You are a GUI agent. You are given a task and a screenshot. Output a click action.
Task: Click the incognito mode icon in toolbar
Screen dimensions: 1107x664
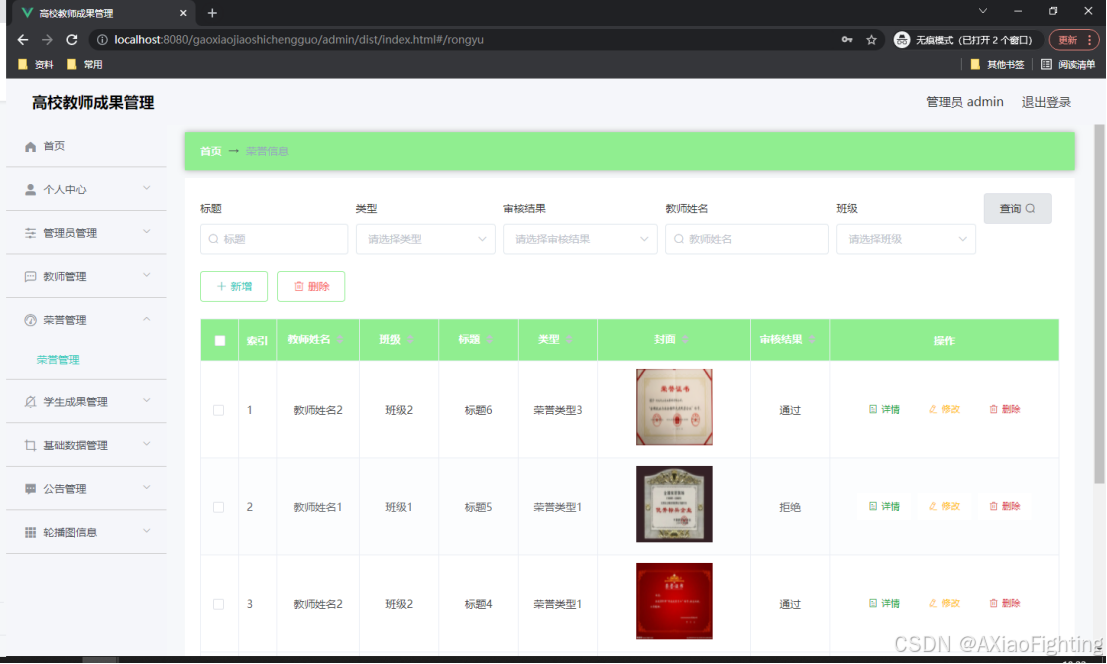pyautogui.click(x=902, y=40)
